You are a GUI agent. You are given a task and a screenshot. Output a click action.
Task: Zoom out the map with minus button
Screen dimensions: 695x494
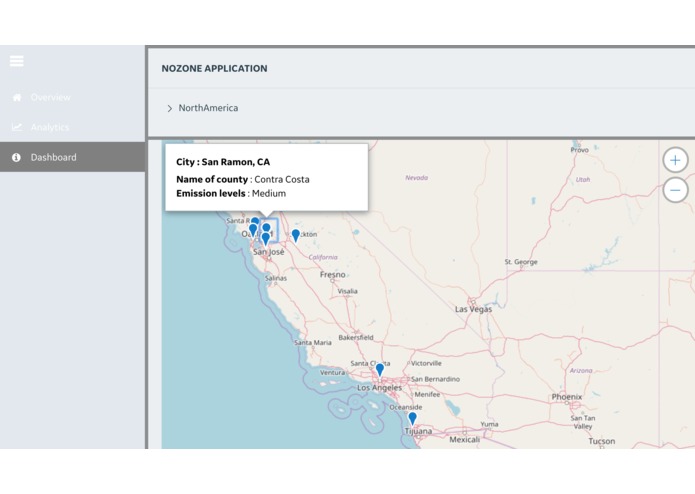[x=675, y=190]
